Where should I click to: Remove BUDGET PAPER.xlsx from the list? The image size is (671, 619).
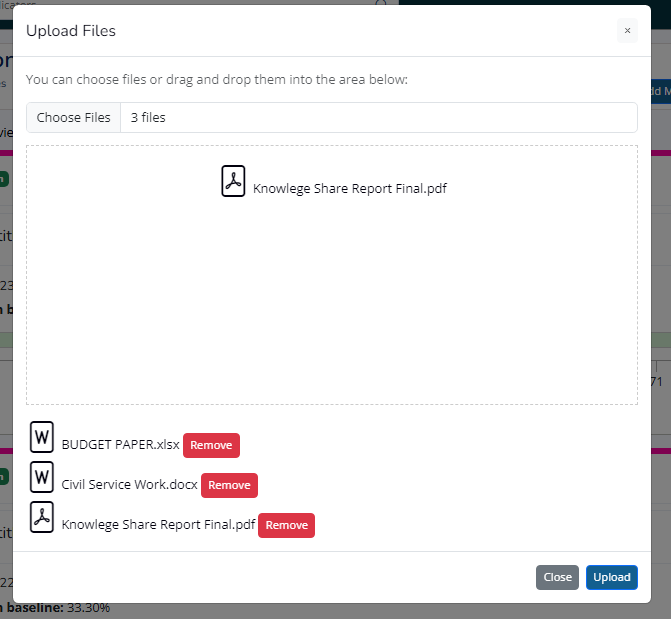[211, 445]
